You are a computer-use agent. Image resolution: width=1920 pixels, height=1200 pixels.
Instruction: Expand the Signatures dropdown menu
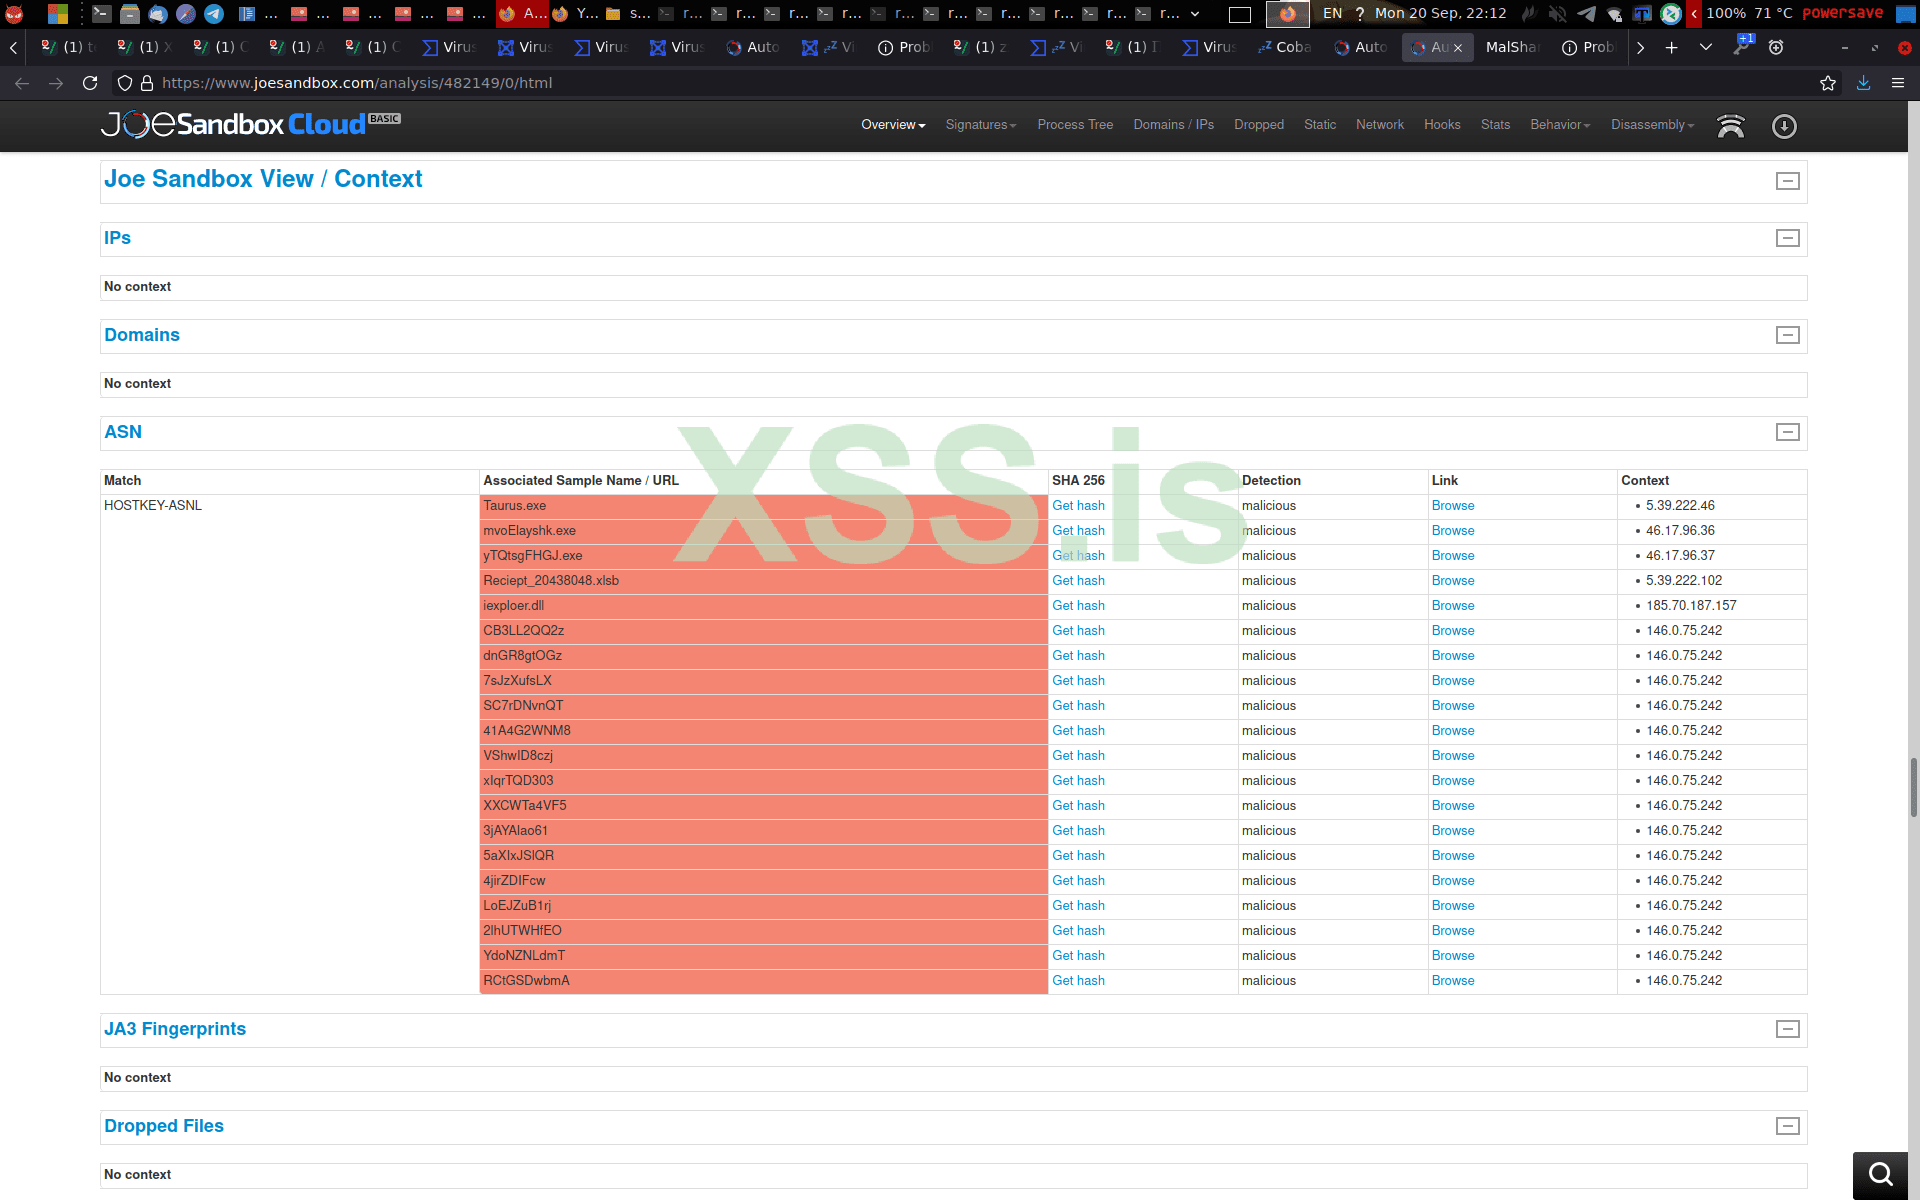tap(980, 125)
